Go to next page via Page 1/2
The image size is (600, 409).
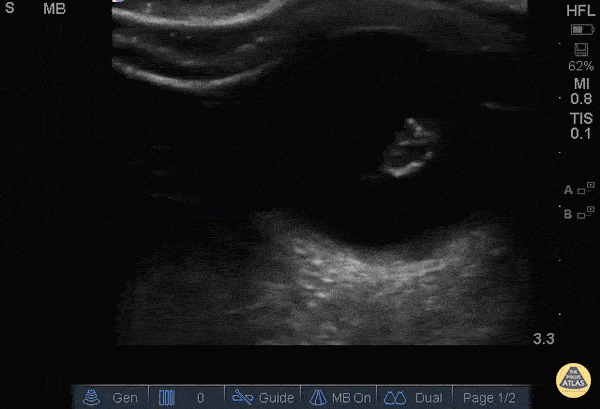pyautogui.click(x=490, y=397)
